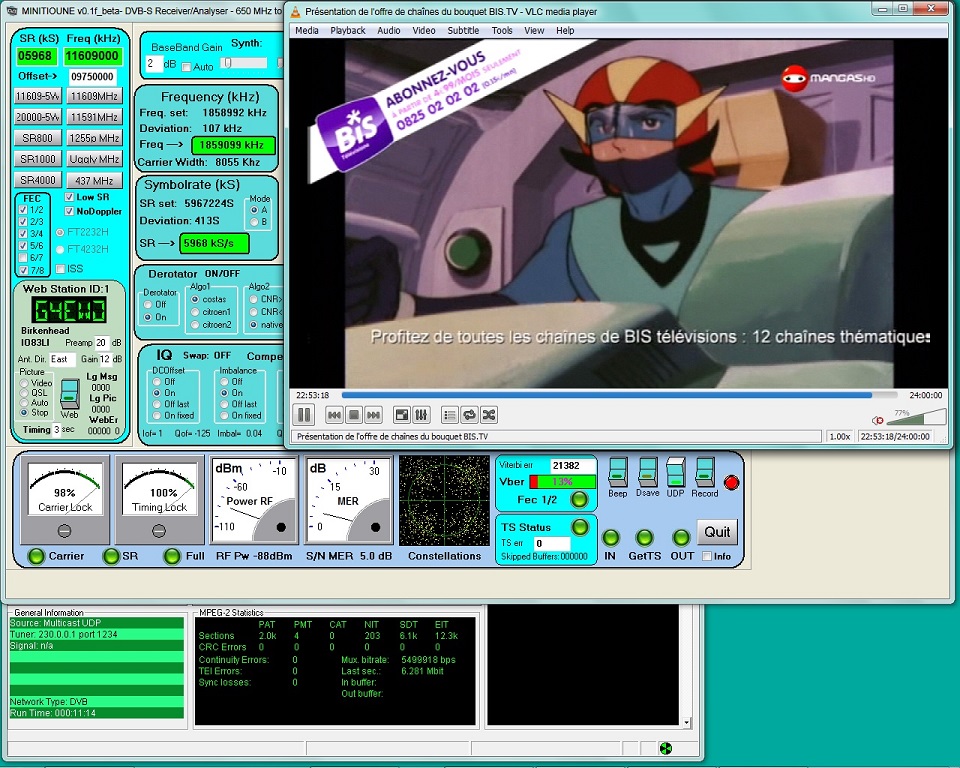Toggle the Low SR checkbox

(69, 197)
